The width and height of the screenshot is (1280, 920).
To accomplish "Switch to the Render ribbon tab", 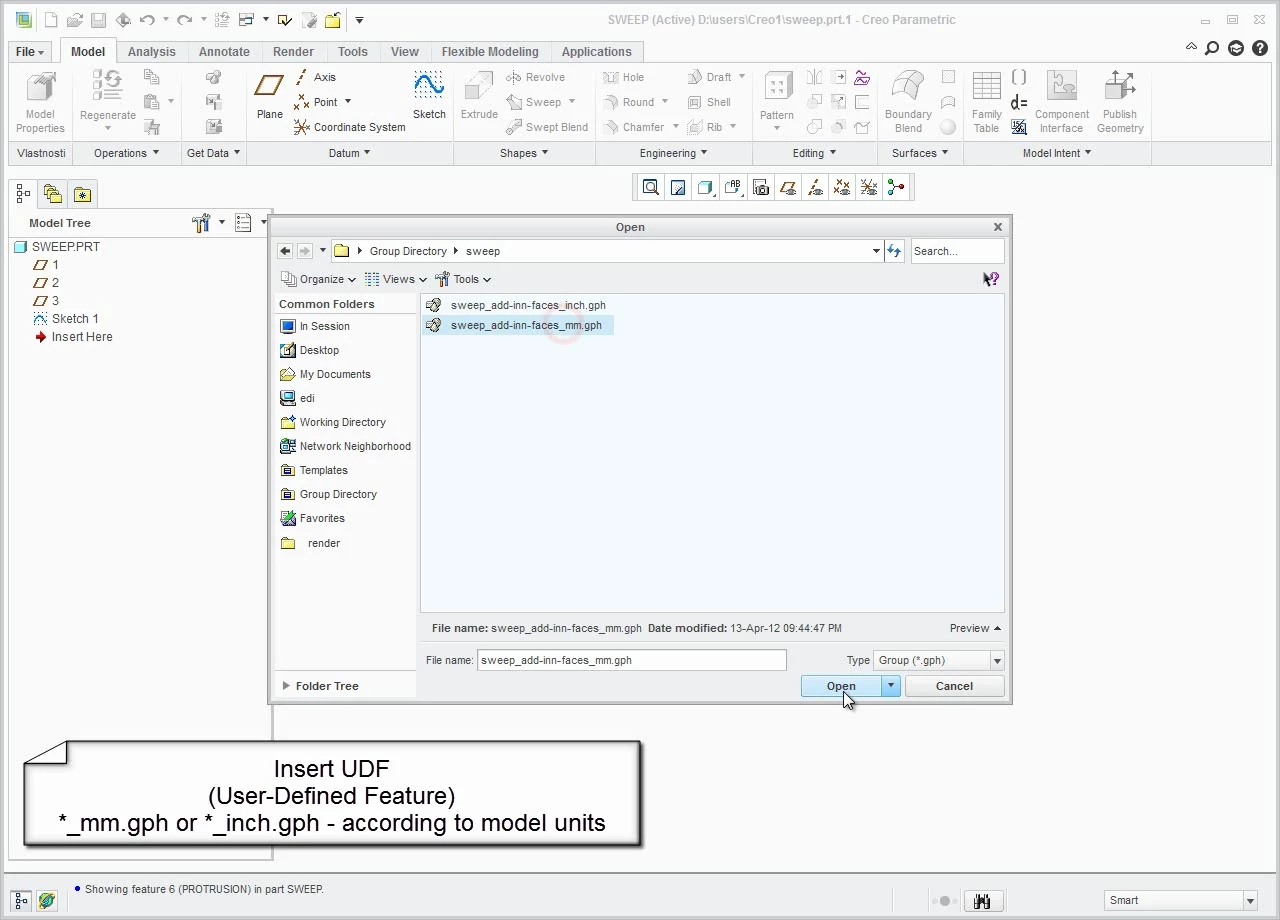I will pyautogui.click(x=293, y=52).
